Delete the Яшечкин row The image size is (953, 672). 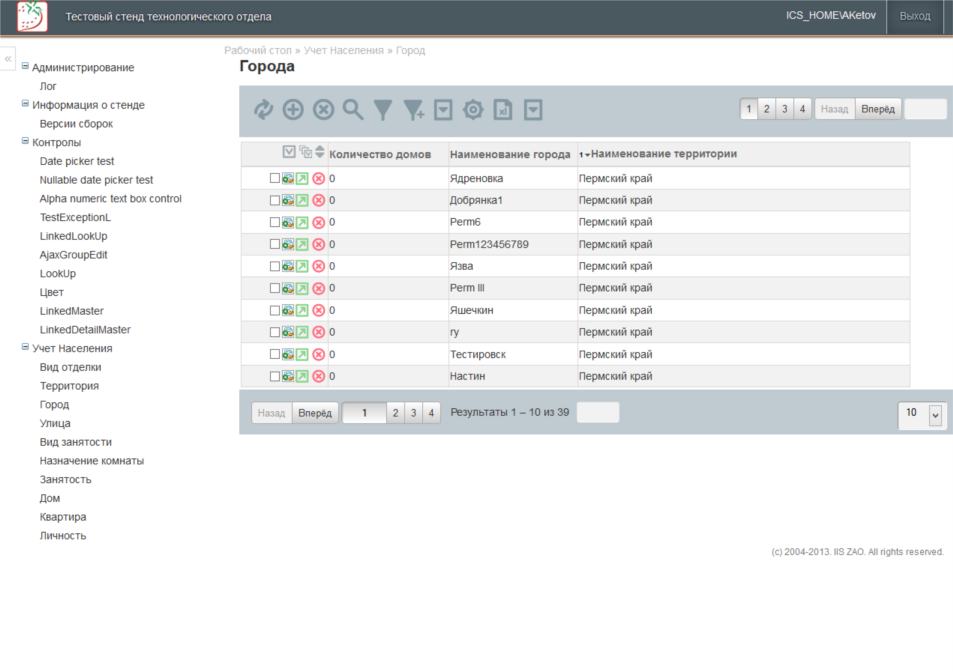pyautogui.click(x=318, y=310)
